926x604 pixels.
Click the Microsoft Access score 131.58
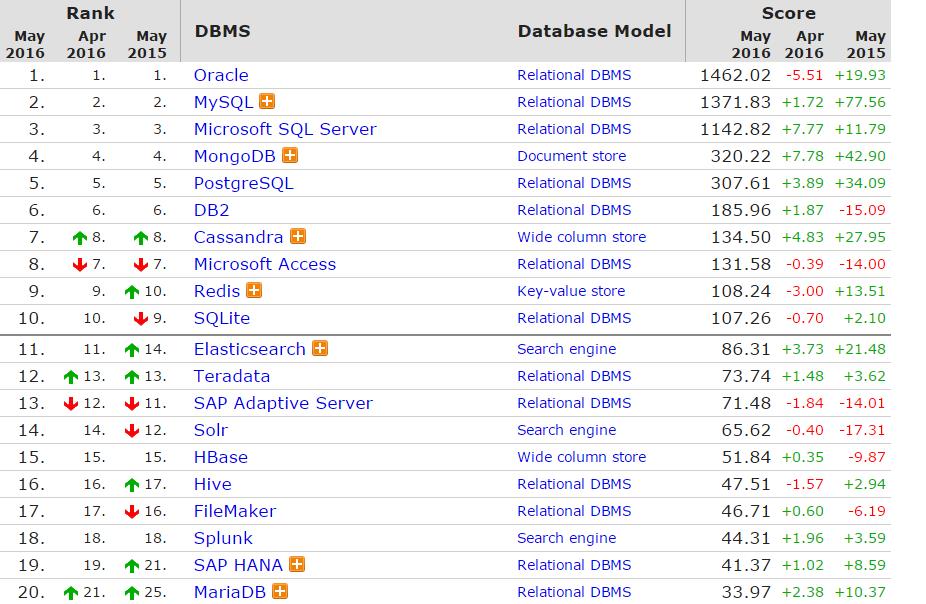point(741,265)
